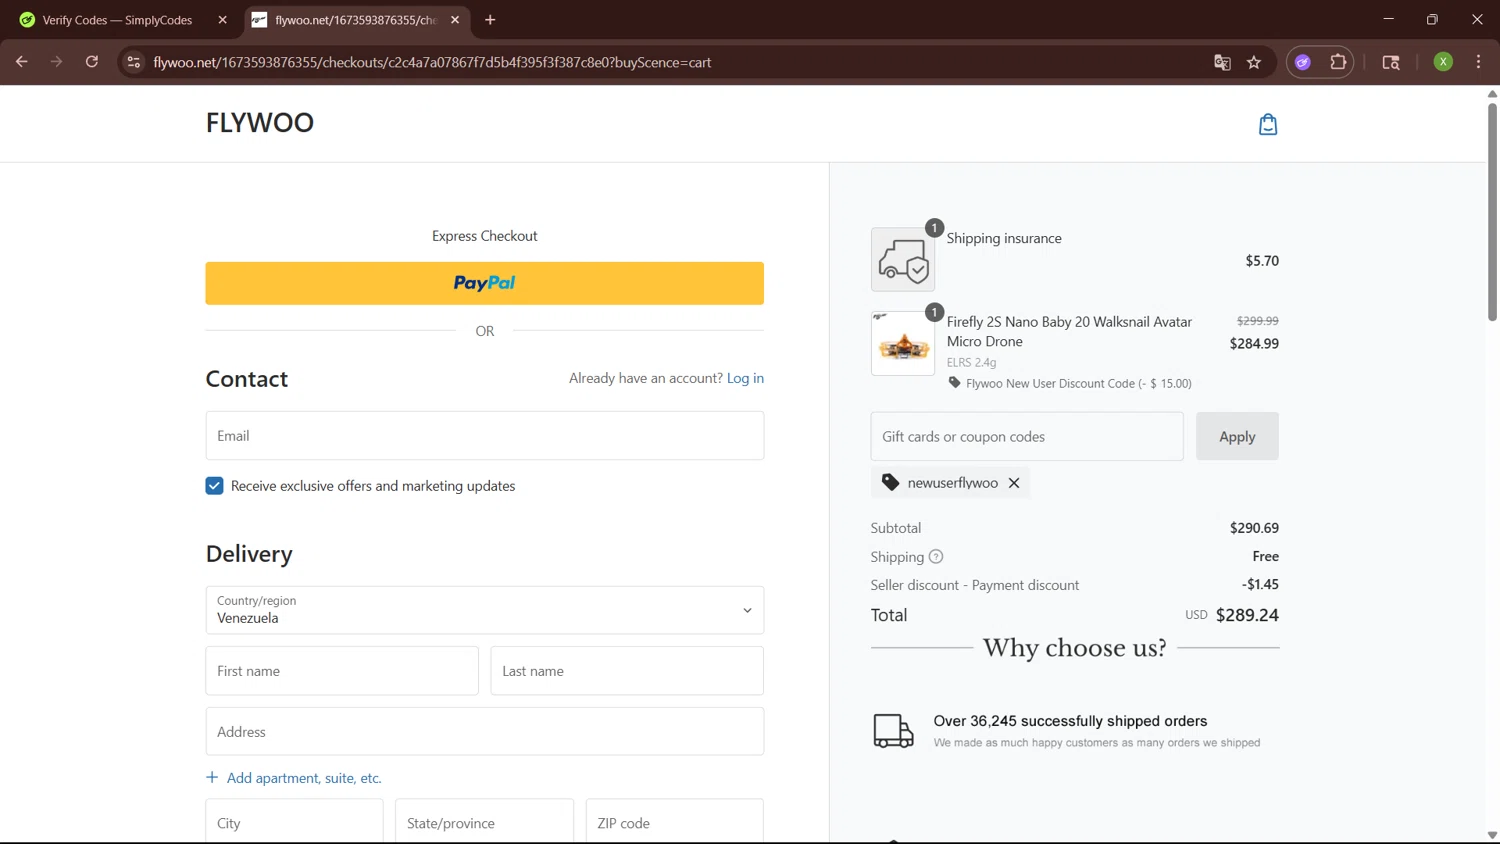Click the Firefly 2S Nano Baby drone thumbnail
1500x844 pixels.
pos(903,344)
